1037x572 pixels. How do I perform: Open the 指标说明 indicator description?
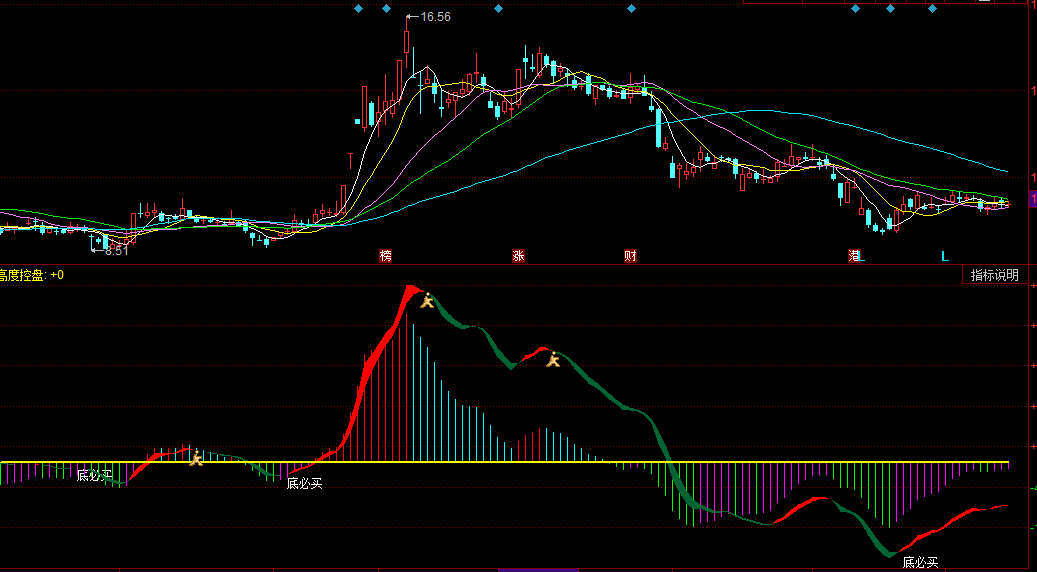tap(994, 275)
